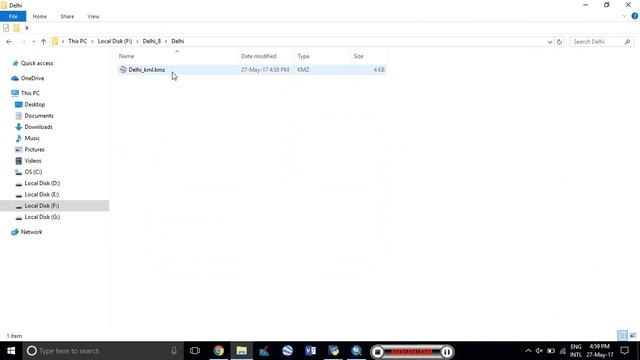Click This PC in the address bar

click(x=78, y=41)
